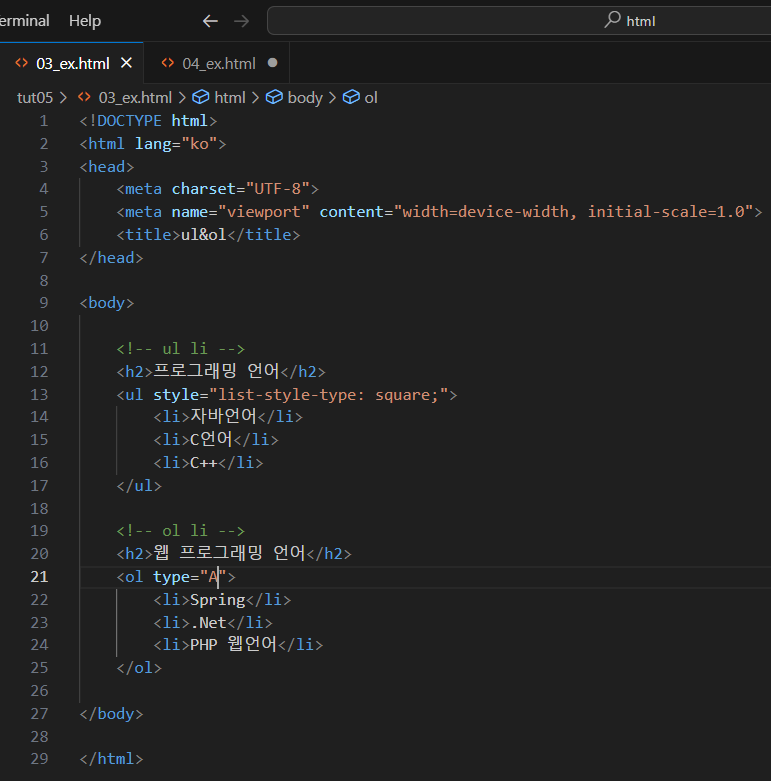This screenshot has height=781, width=771.
Task: Click the lang="ko" attribute
Action: [176, 144]
